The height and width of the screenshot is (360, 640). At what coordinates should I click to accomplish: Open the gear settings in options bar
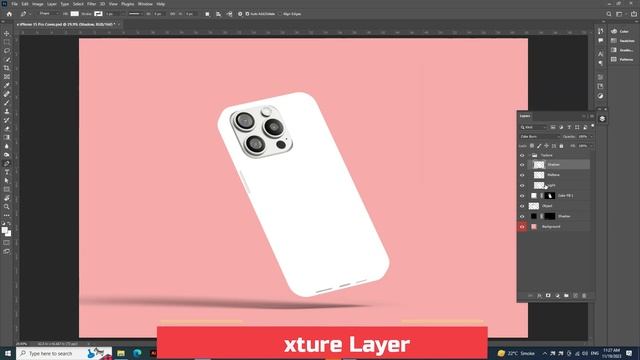240,14
